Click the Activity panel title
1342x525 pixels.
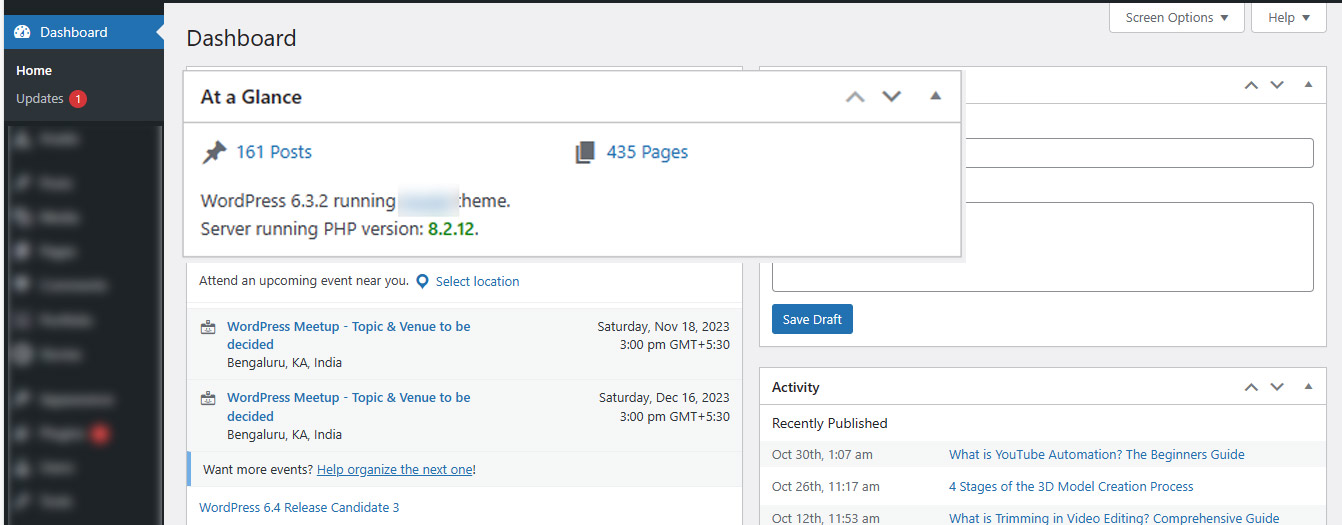coord(796,387)
